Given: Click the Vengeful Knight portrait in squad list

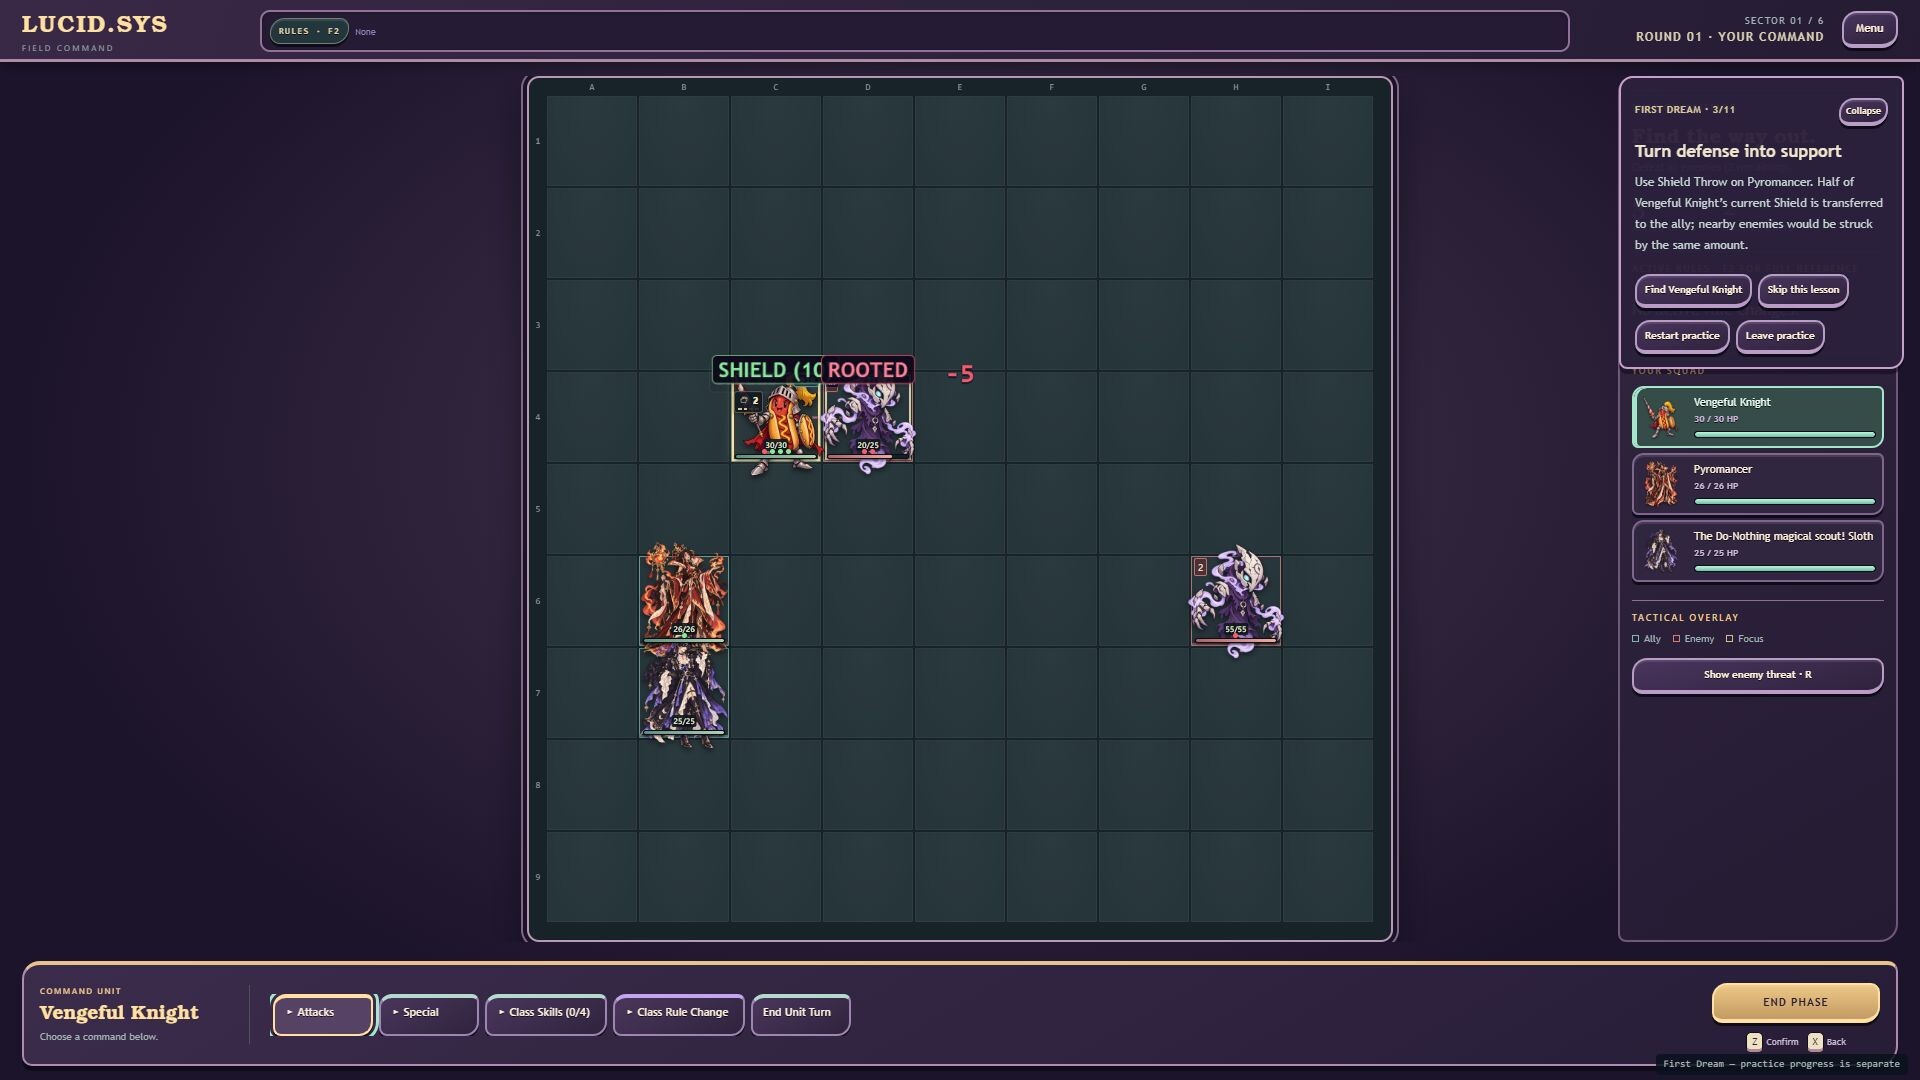Looking at the screenshot, I should pyautogui.click(x=1661, y=418).
